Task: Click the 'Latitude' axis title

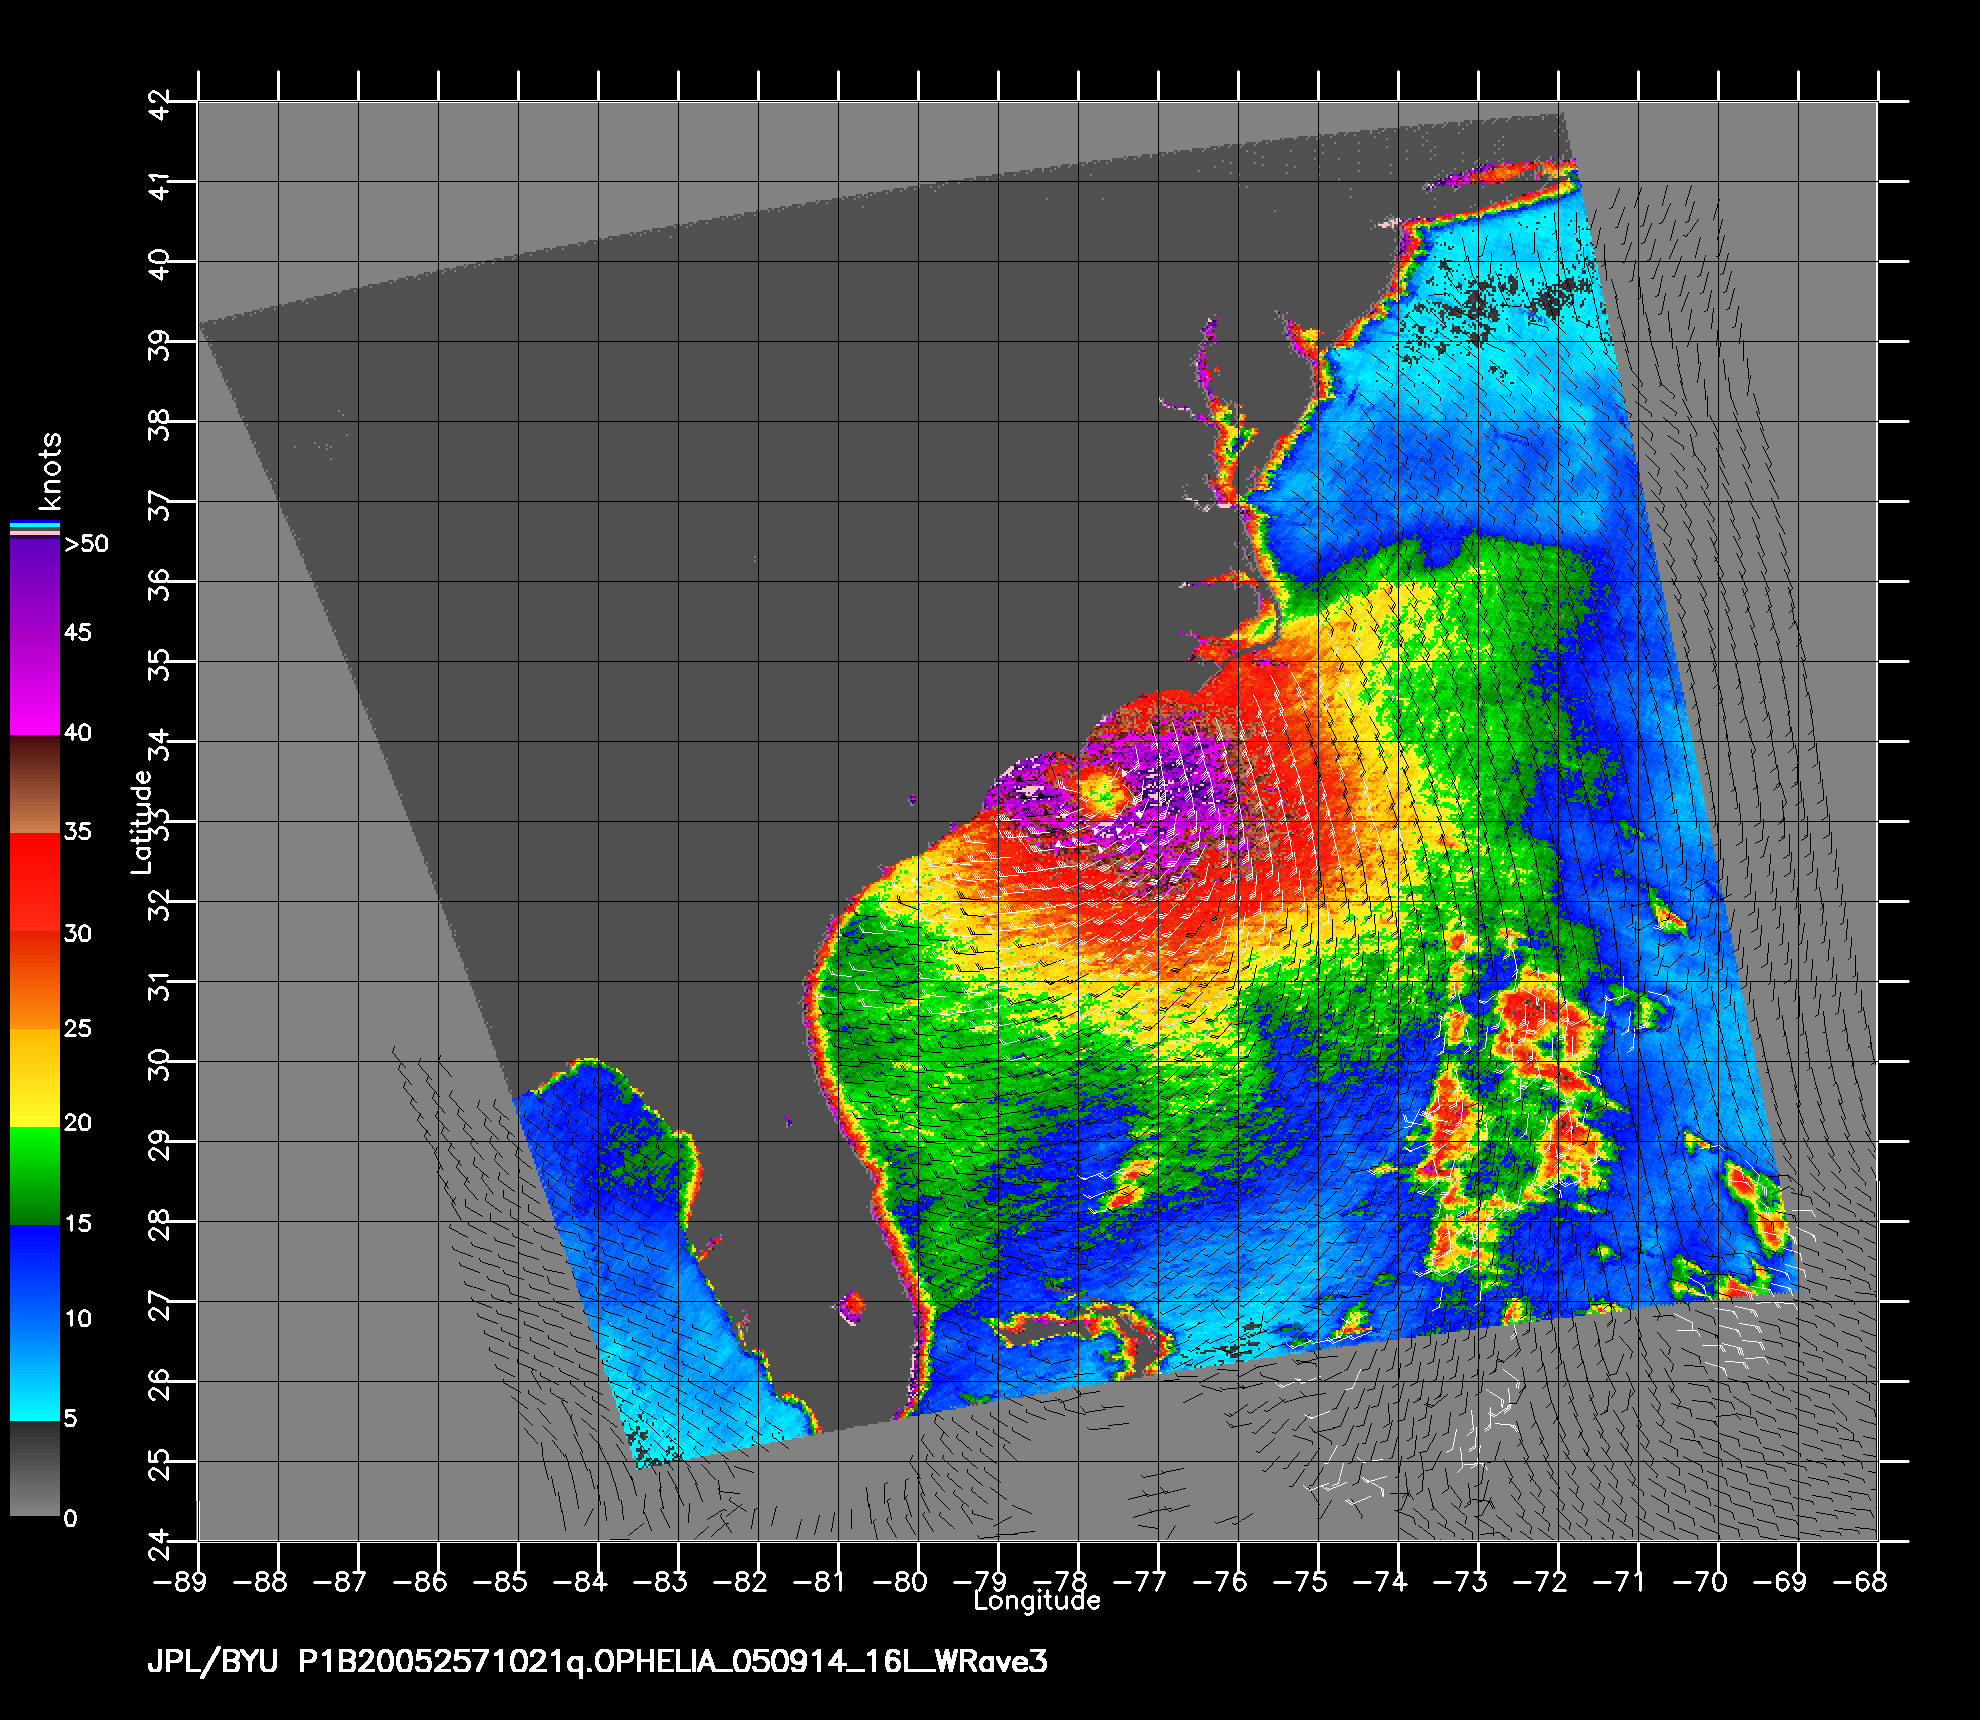Action: click(x=142, y=821)
